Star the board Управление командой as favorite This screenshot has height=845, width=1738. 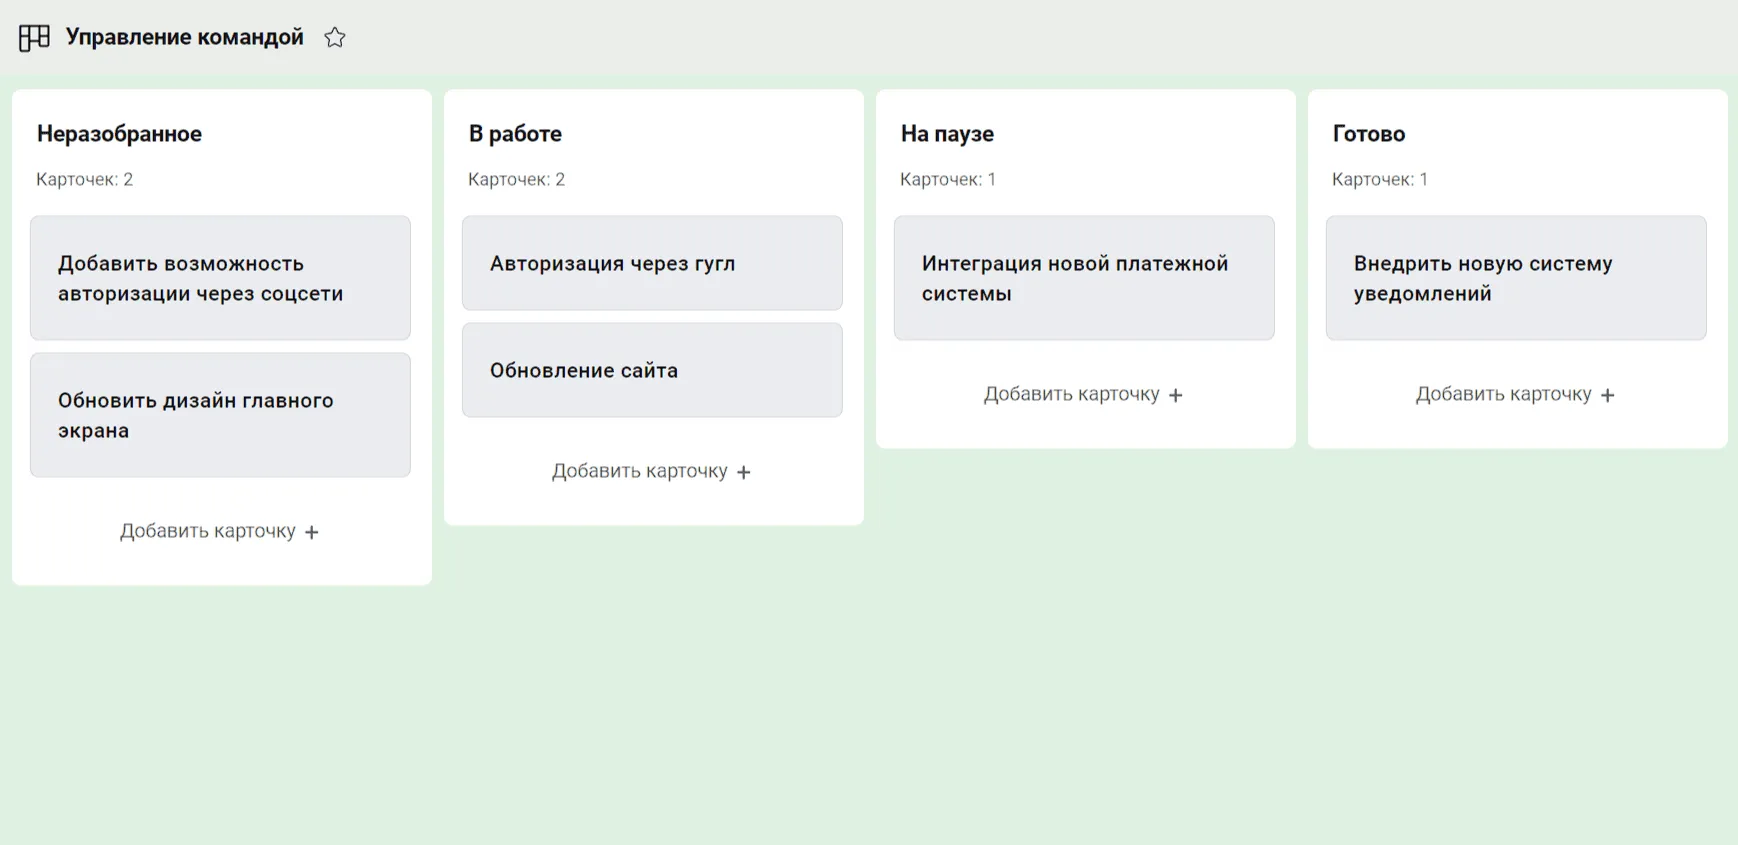(335, 38)
